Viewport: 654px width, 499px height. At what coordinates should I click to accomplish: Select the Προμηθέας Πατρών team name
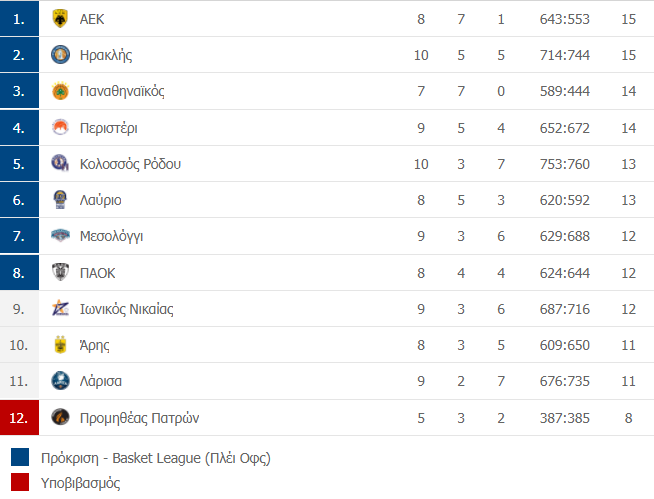pyautogui.click(x=132, y=417)
